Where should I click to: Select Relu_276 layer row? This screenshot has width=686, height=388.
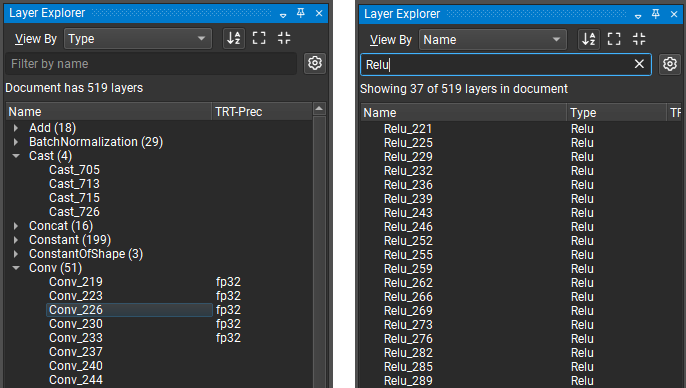coord(521,339)
